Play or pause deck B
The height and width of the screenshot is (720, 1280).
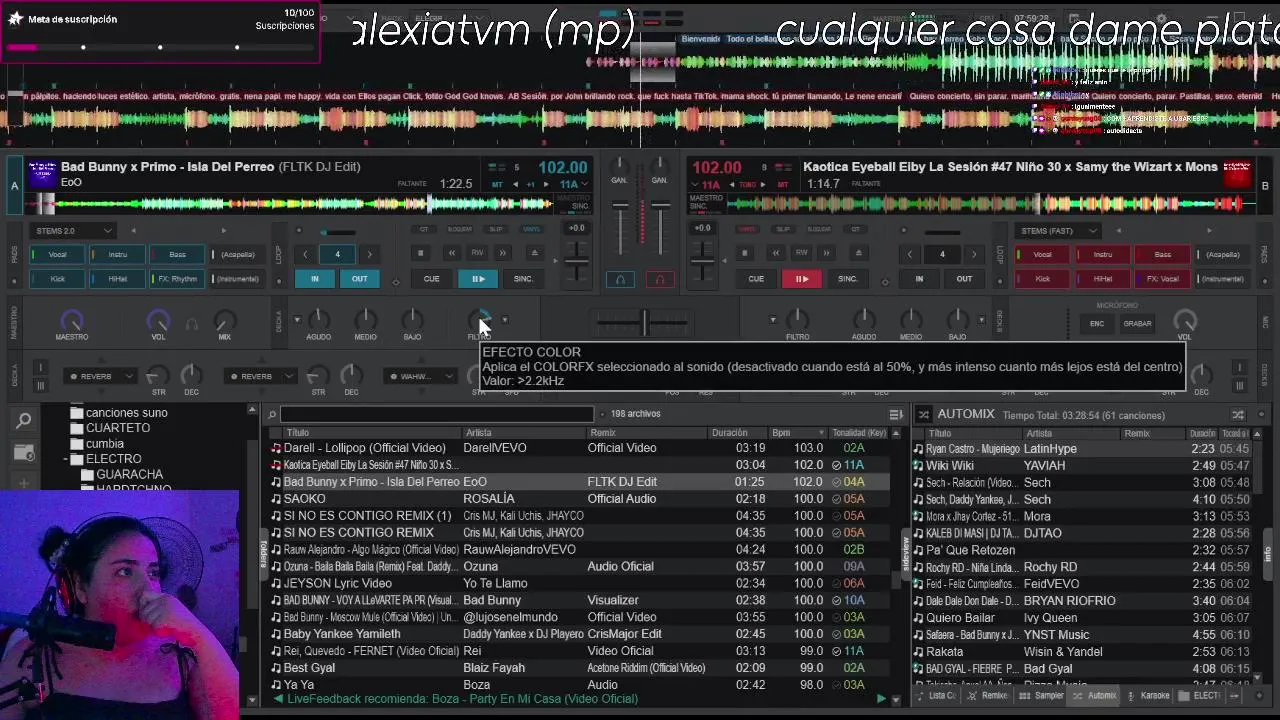tap(801, 279)
